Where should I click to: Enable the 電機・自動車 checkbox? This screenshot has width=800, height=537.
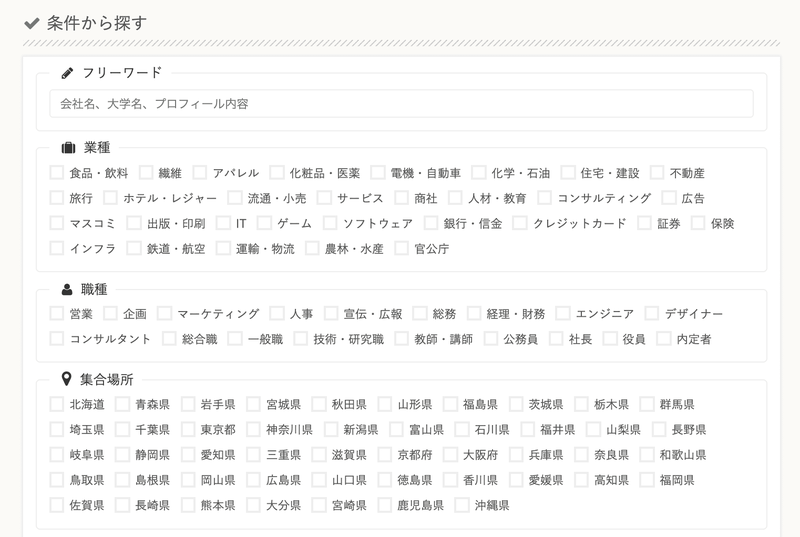coord(378,172)
